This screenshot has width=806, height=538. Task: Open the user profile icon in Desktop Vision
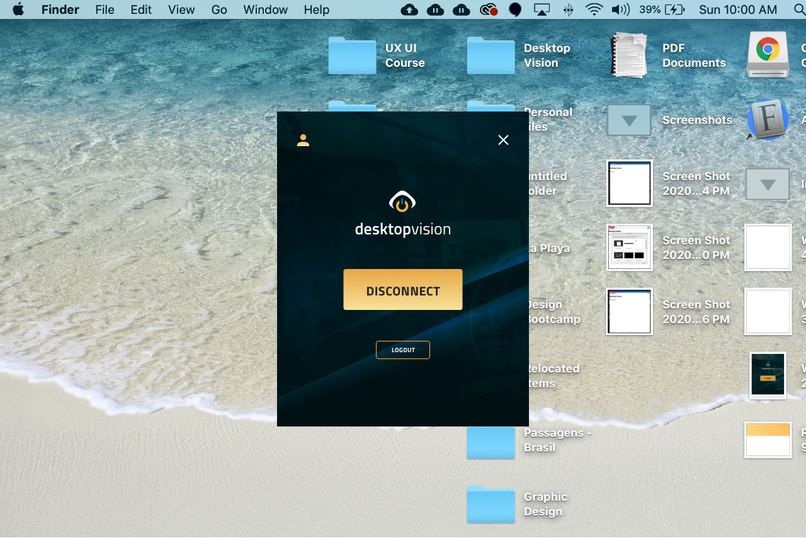pos(303,140)
